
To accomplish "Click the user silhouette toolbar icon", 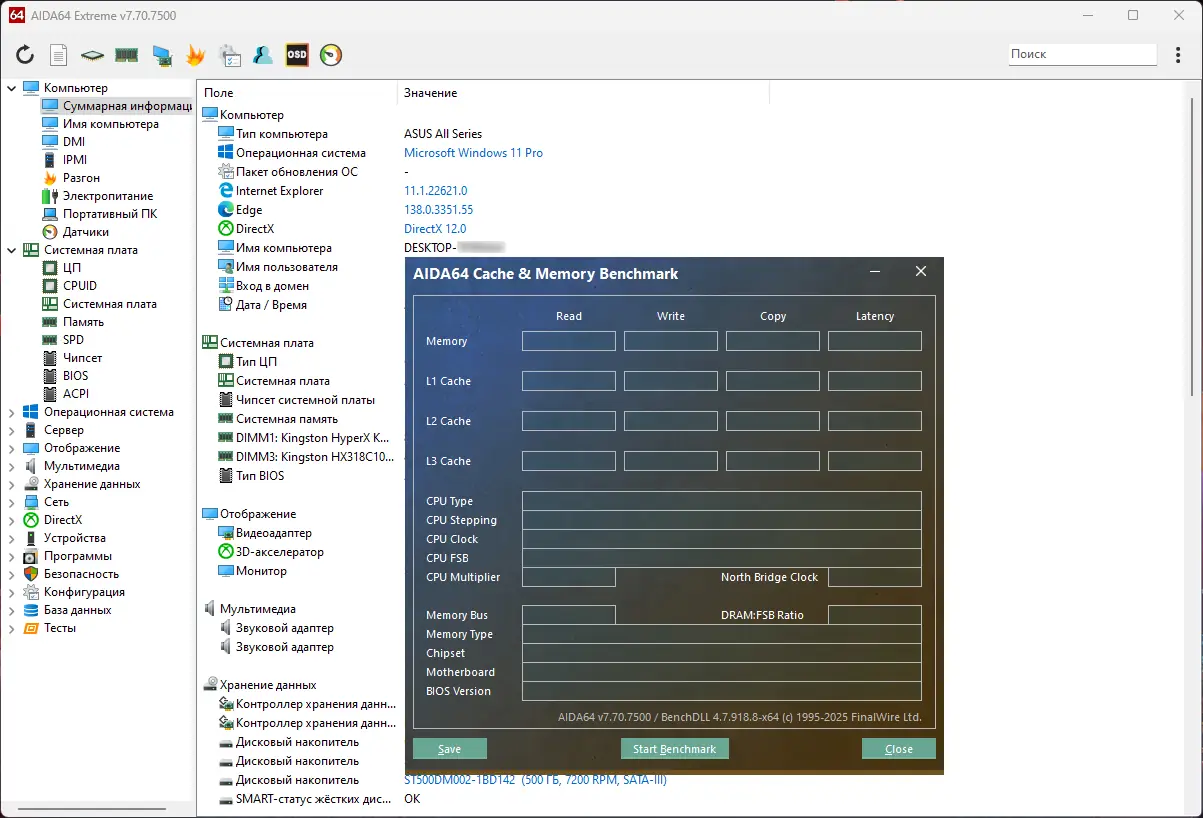I will (263, 55).
